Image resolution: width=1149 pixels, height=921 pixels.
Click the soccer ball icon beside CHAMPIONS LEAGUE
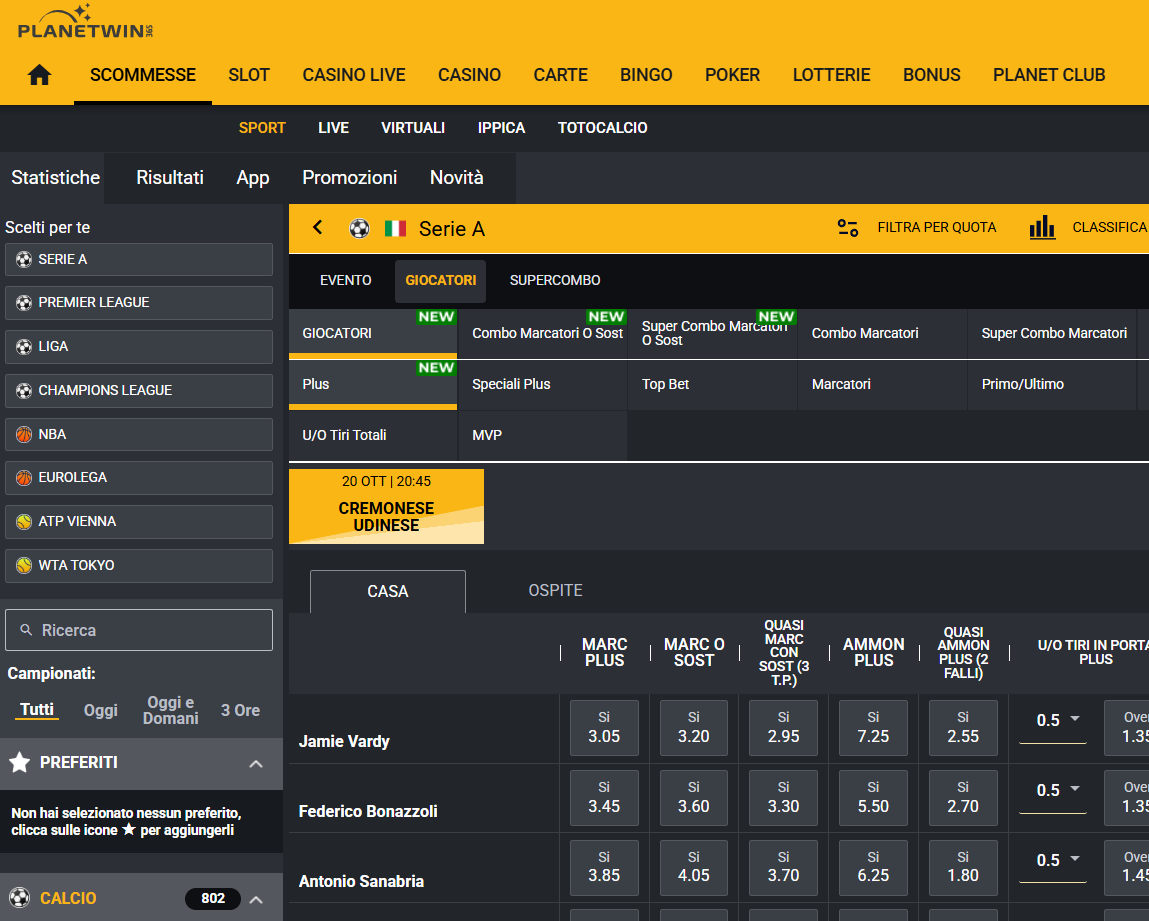pyautogui.click(x=24, y=391)
